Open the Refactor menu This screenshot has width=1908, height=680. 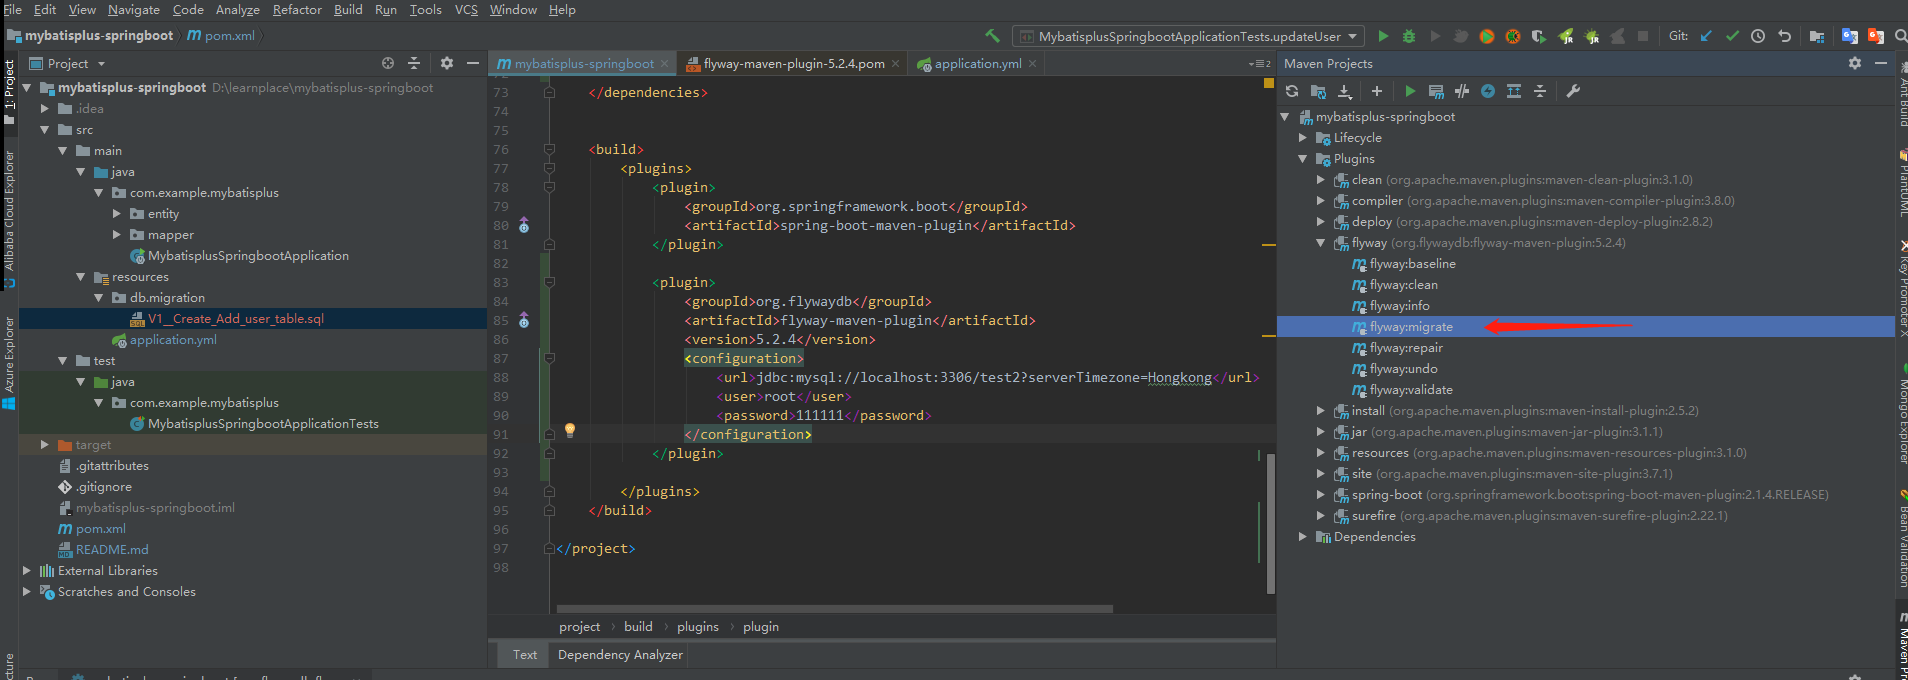297,10
